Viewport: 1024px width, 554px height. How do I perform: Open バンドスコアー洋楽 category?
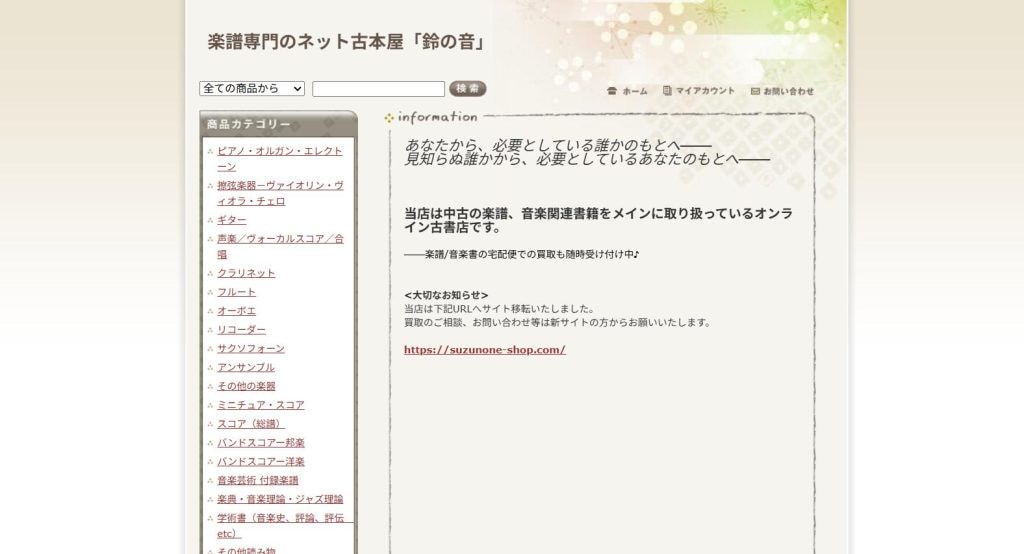coord(261,462)
